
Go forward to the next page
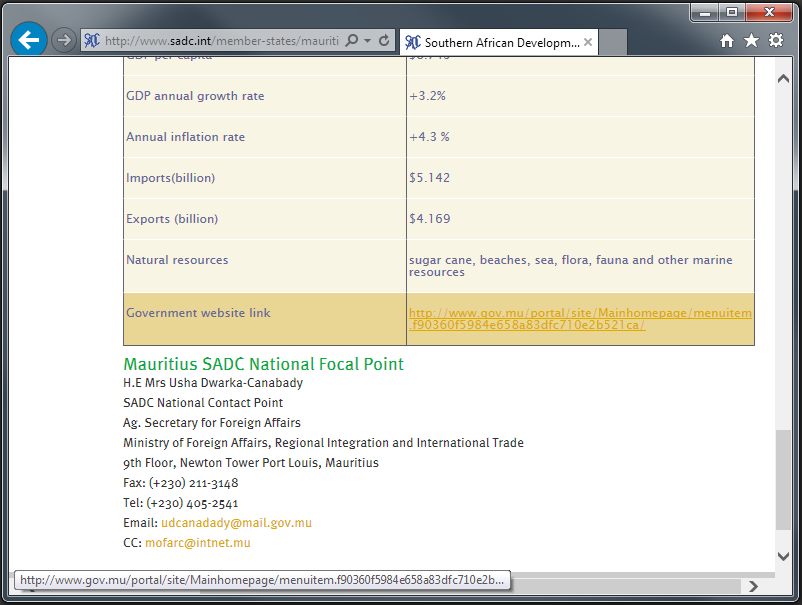(x=64, y=40)
